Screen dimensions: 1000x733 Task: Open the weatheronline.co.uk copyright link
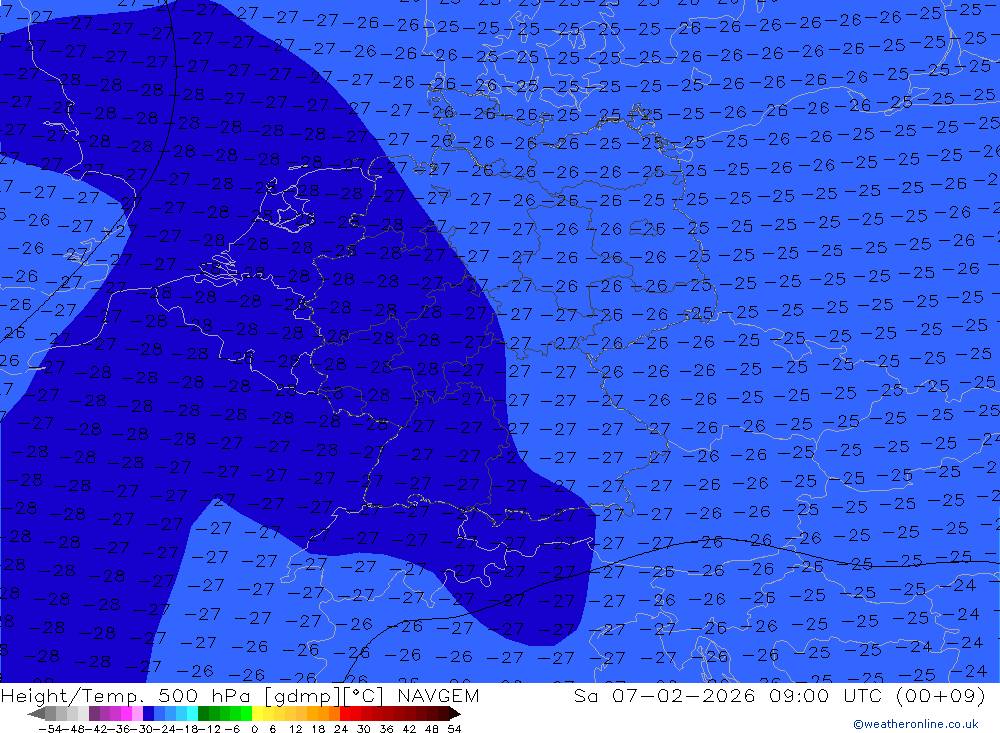click(x=915, y=724)
